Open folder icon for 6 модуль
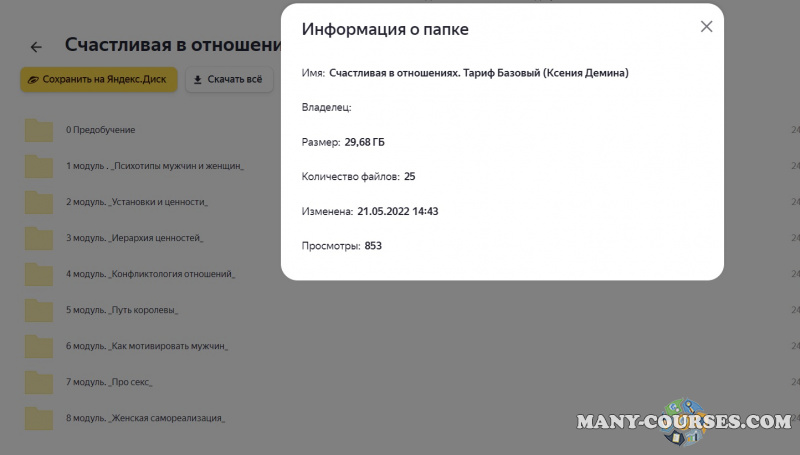800x455 pixels. 39,347
